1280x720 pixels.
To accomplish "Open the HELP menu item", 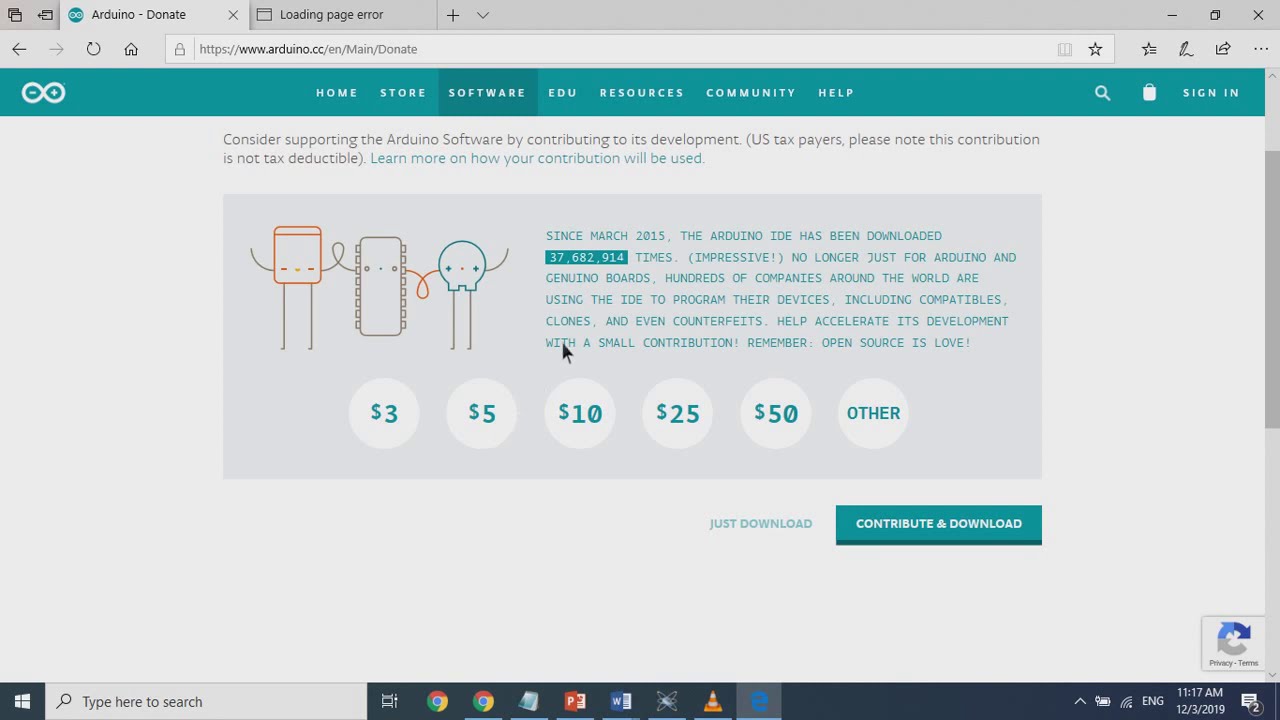I will click(x=836, y=93).
